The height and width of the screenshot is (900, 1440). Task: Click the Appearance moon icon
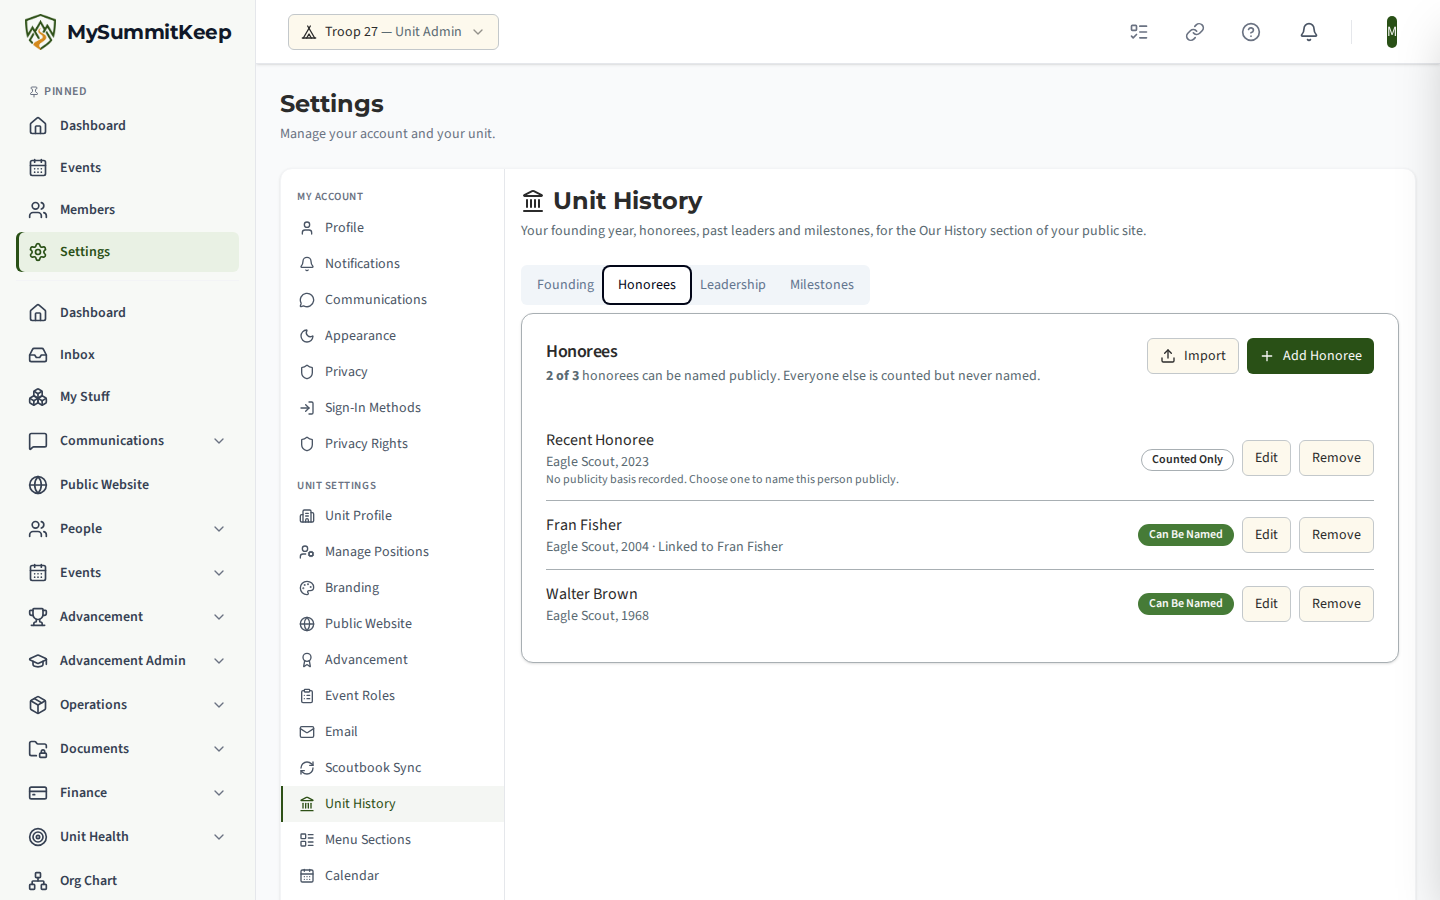point(307,336)
